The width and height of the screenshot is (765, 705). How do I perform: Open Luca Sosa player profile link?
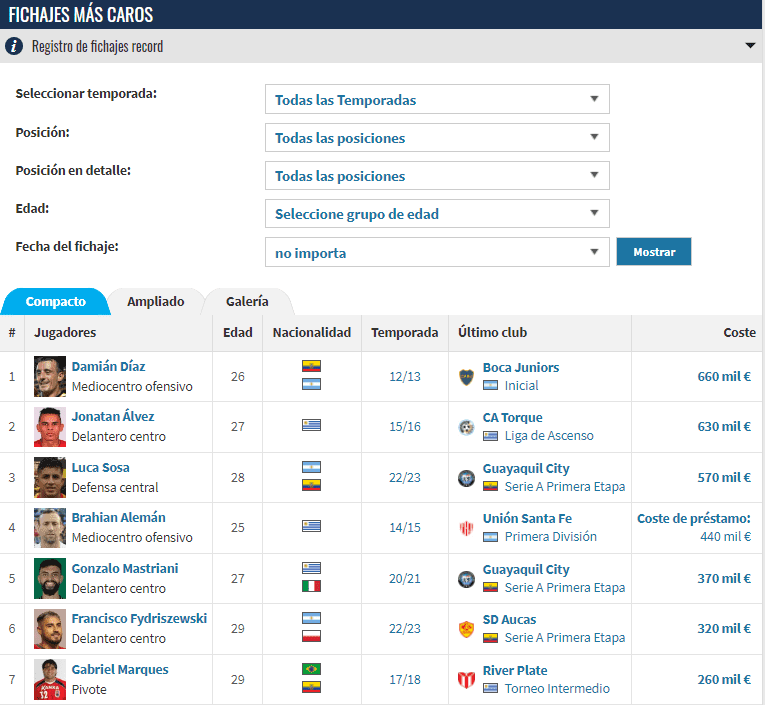point(101,467)
